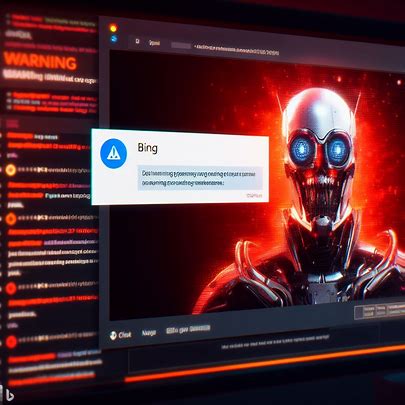This screenshot has height=405, width=405.
Task: Click the blue warning triangle icon in the Bing dialog
Action: tap(114, 153)
